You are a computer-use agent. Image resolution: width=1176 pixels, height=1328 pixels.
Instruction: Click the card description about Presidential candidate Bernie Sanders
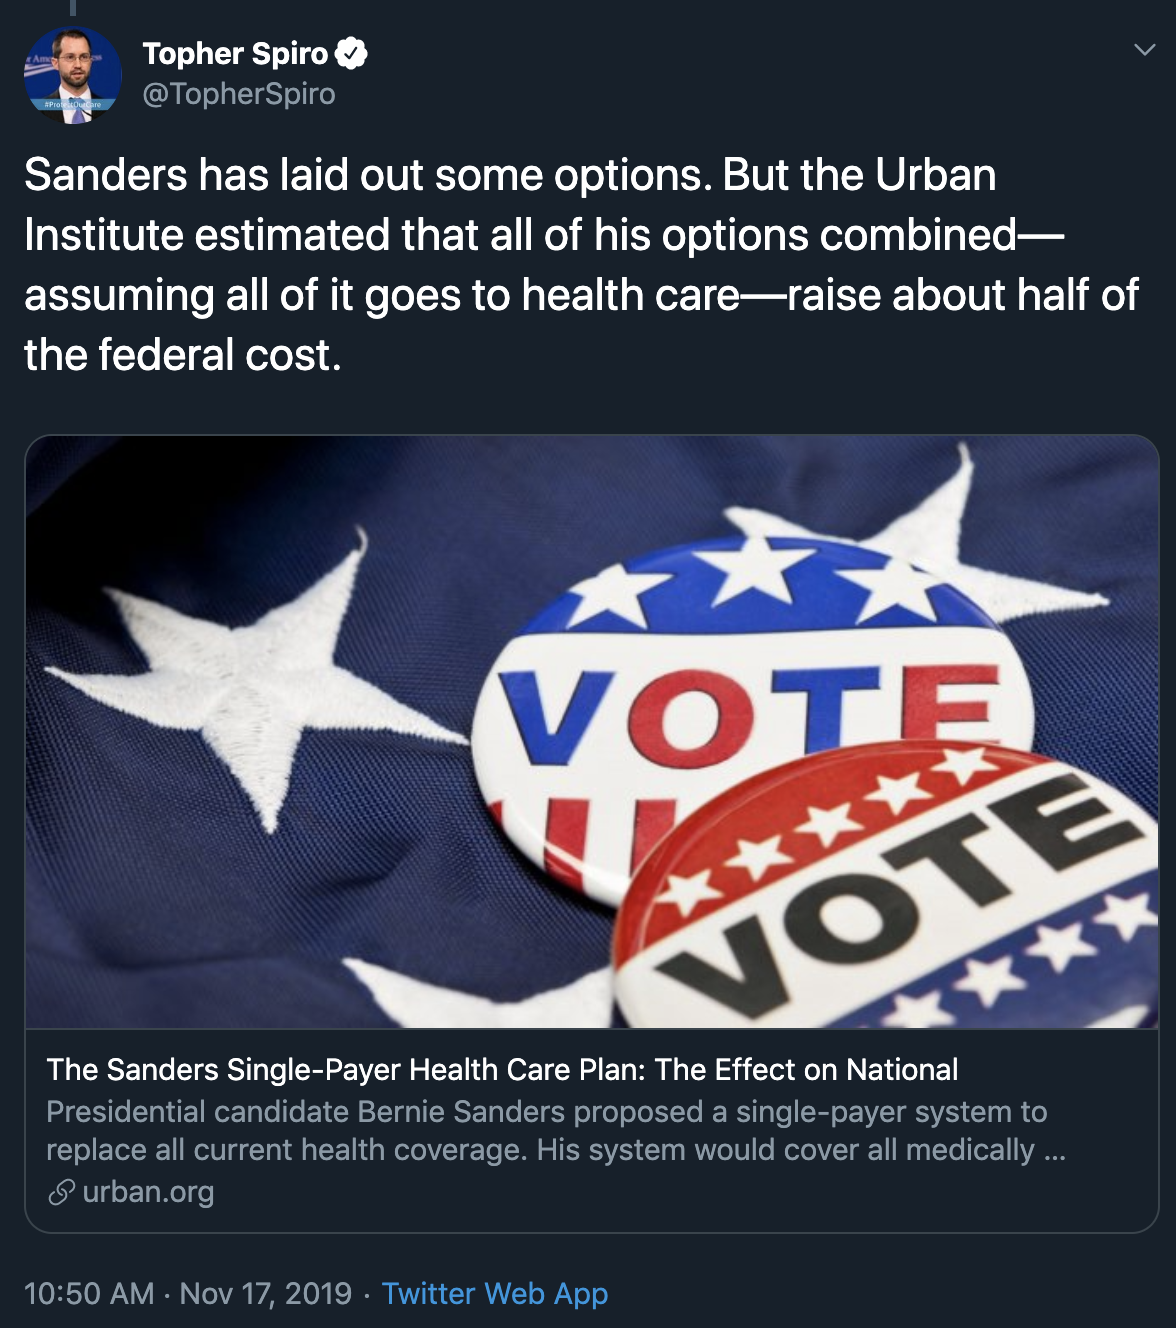(556, 1131)
